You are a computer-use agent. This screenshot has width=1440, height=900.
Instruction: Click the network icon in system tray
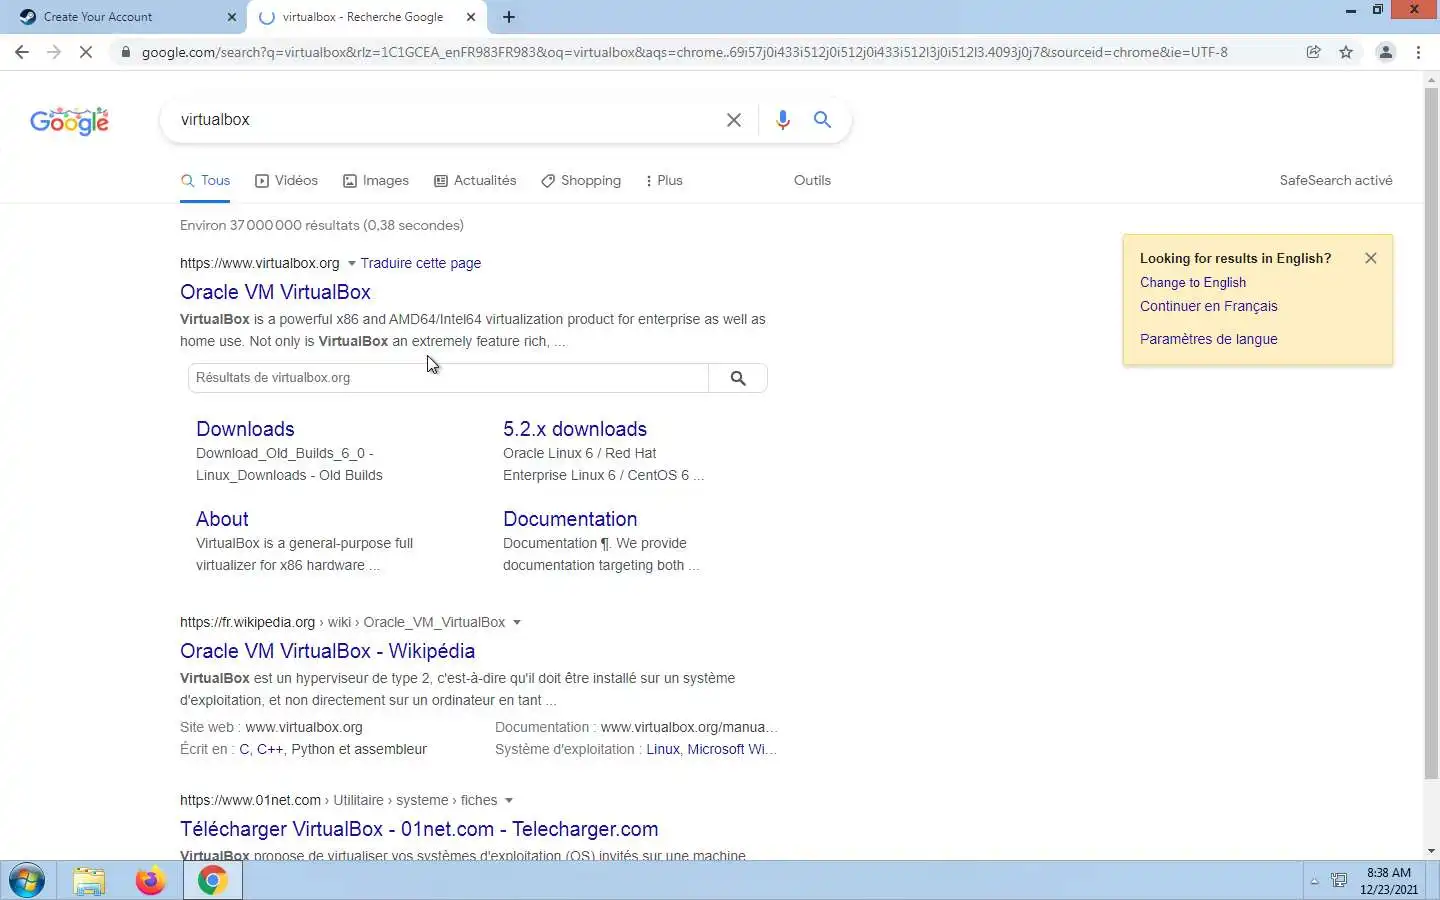point(1339,881)
